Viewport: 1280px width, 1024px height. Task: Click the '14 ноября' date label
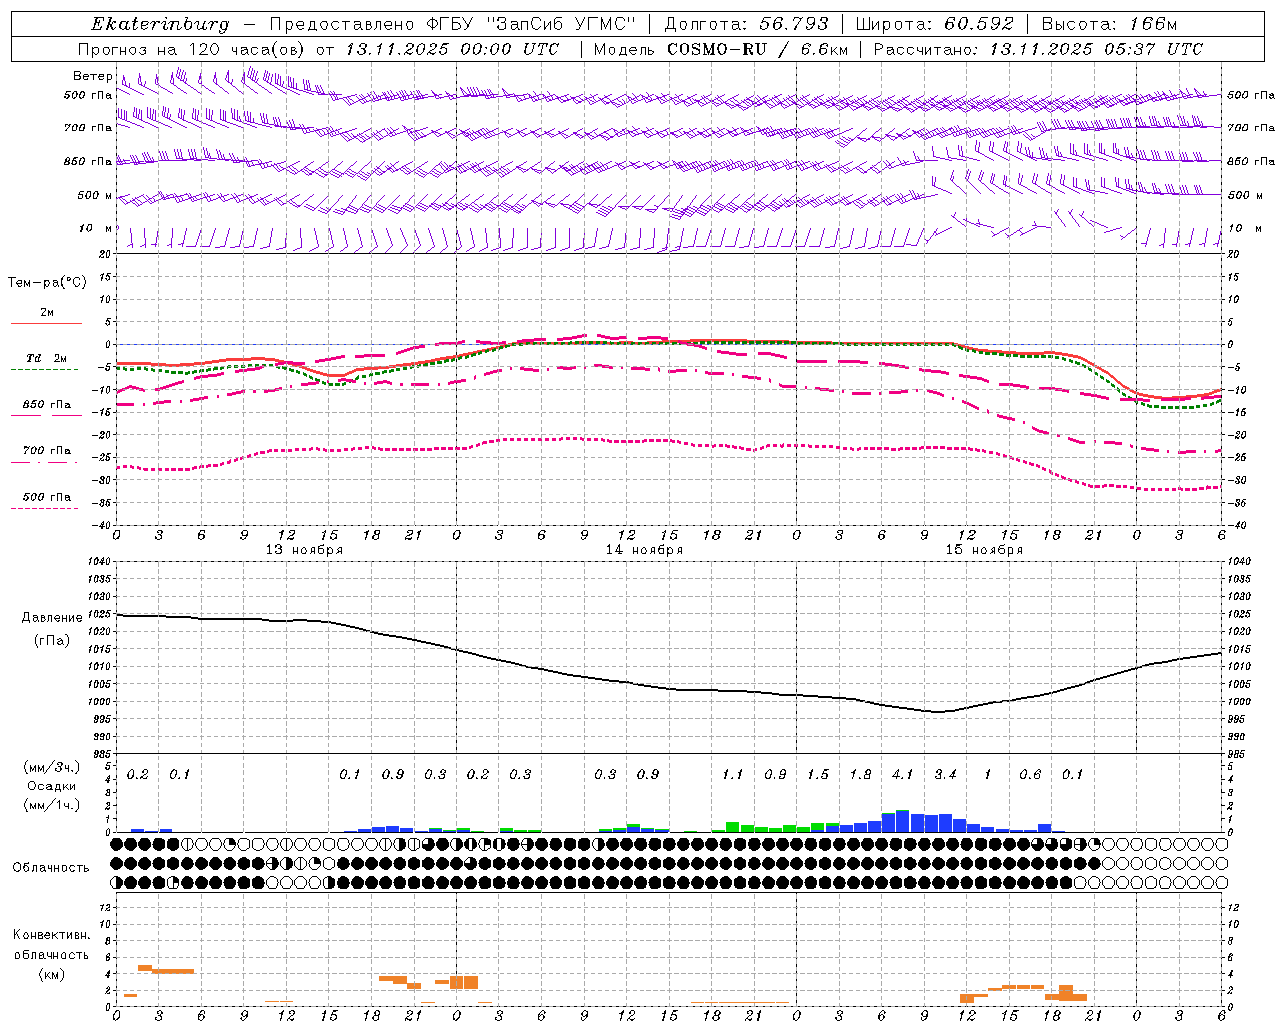coord(644,550)
